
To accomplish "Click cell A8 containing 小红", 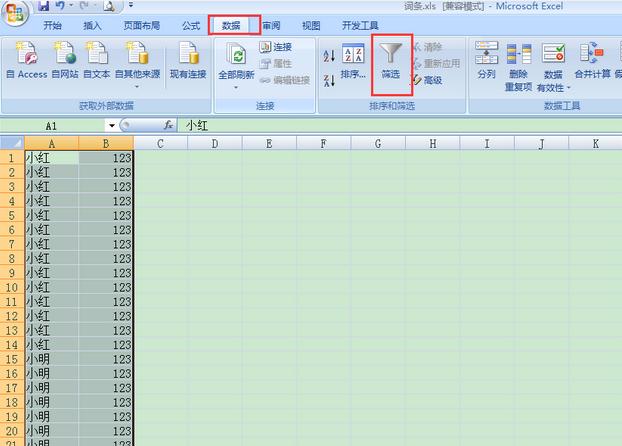I will (x=52, y=259).
